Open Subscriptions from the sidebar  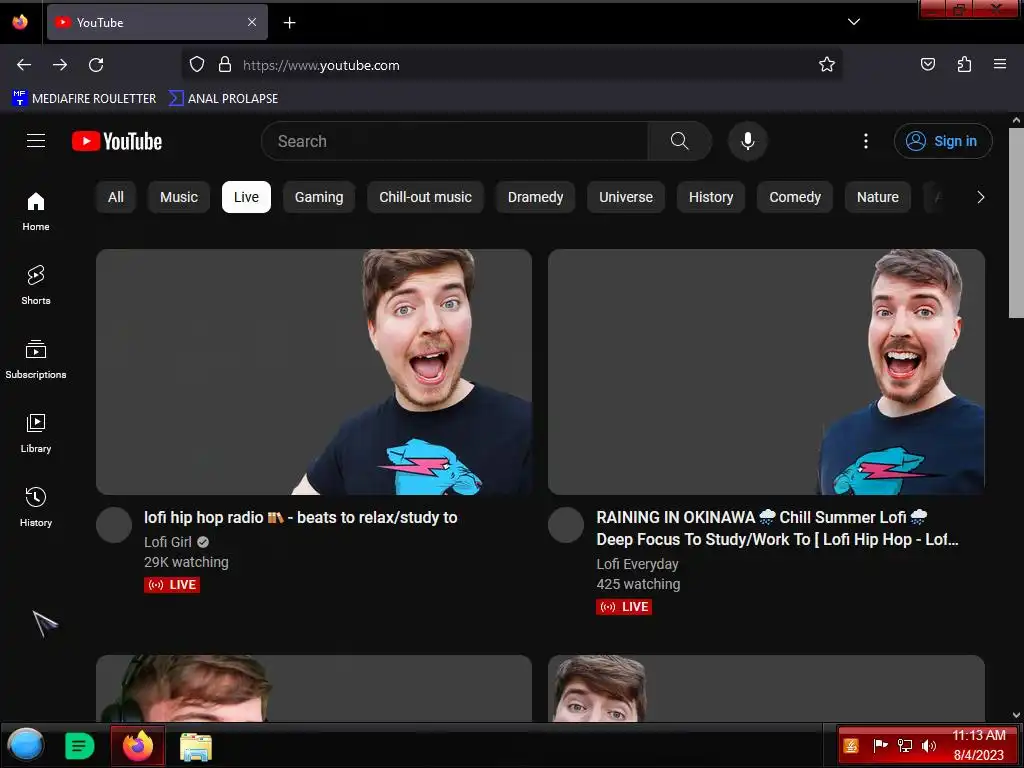pyautogui.click(x=36, y=360)
